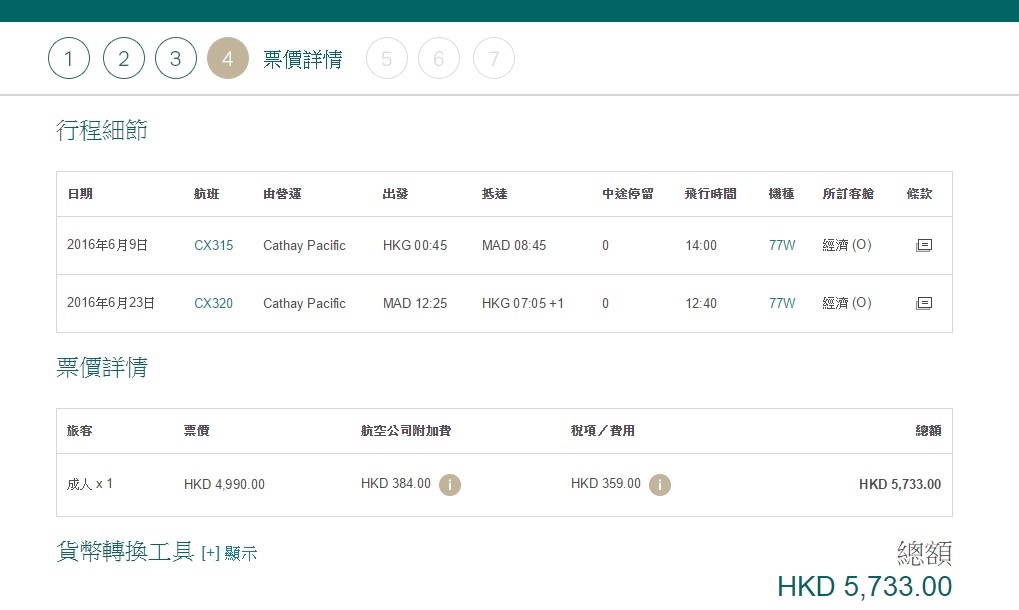
Task: Go to booking step 2
Action: click(124, 59)
